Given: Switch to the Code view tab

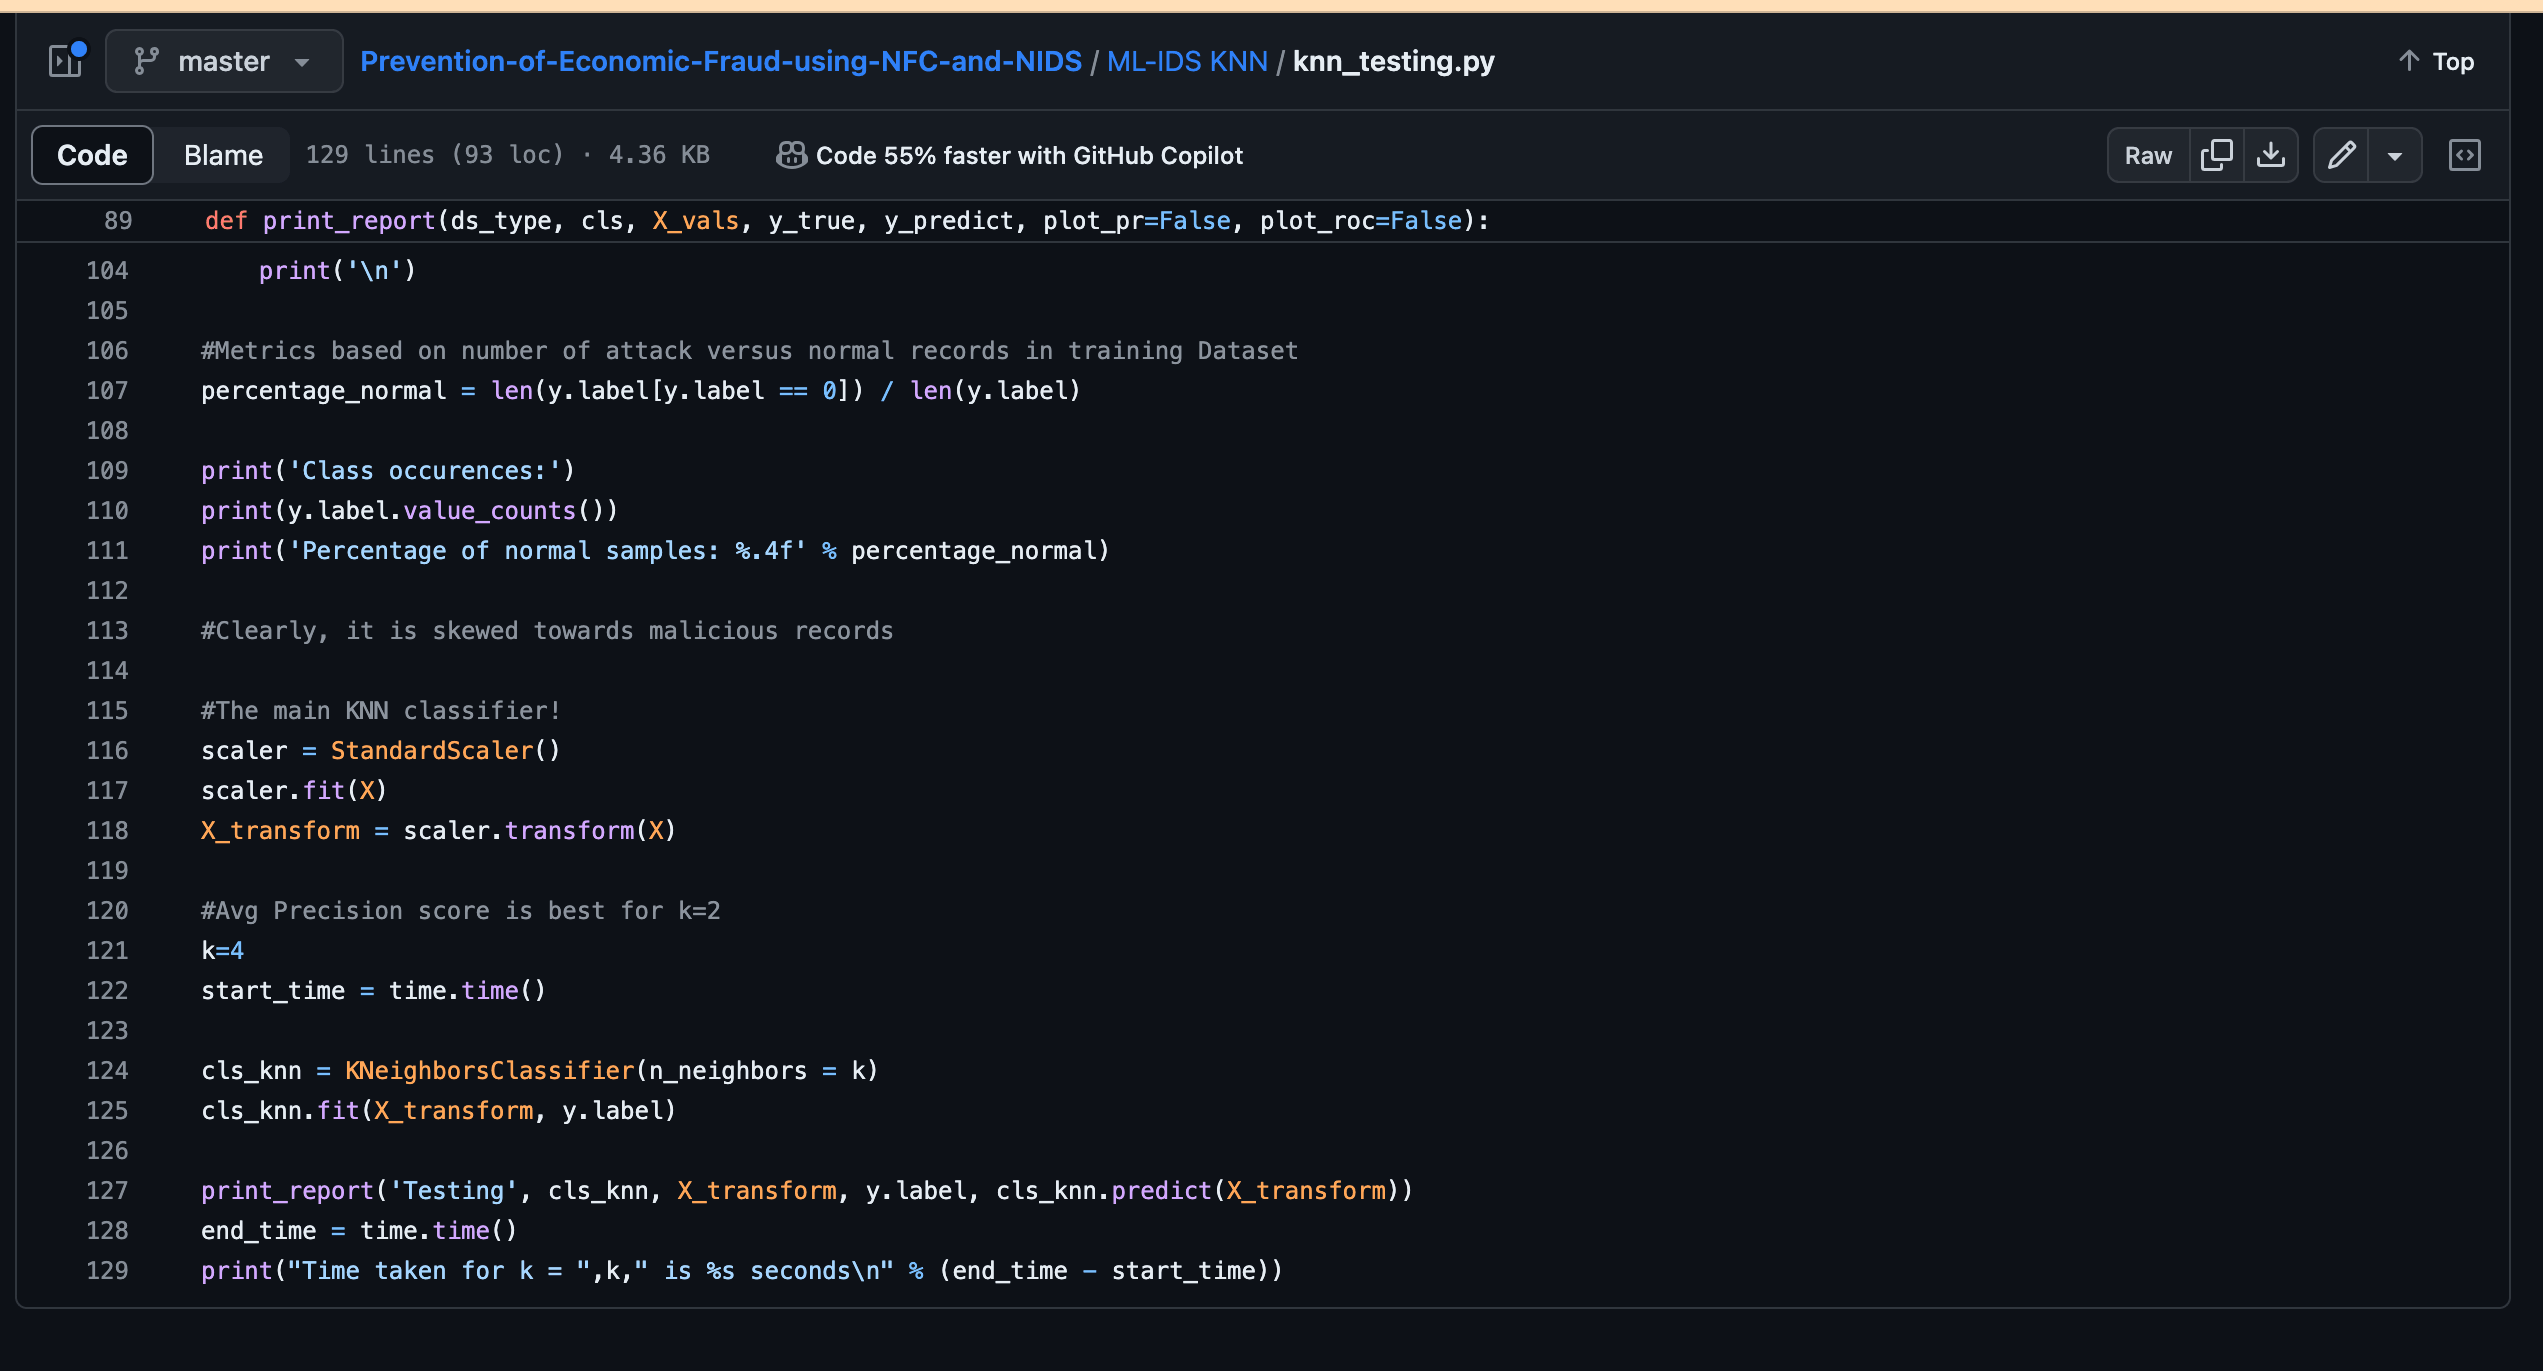Looking at the screenshot, I should [92, 155].
